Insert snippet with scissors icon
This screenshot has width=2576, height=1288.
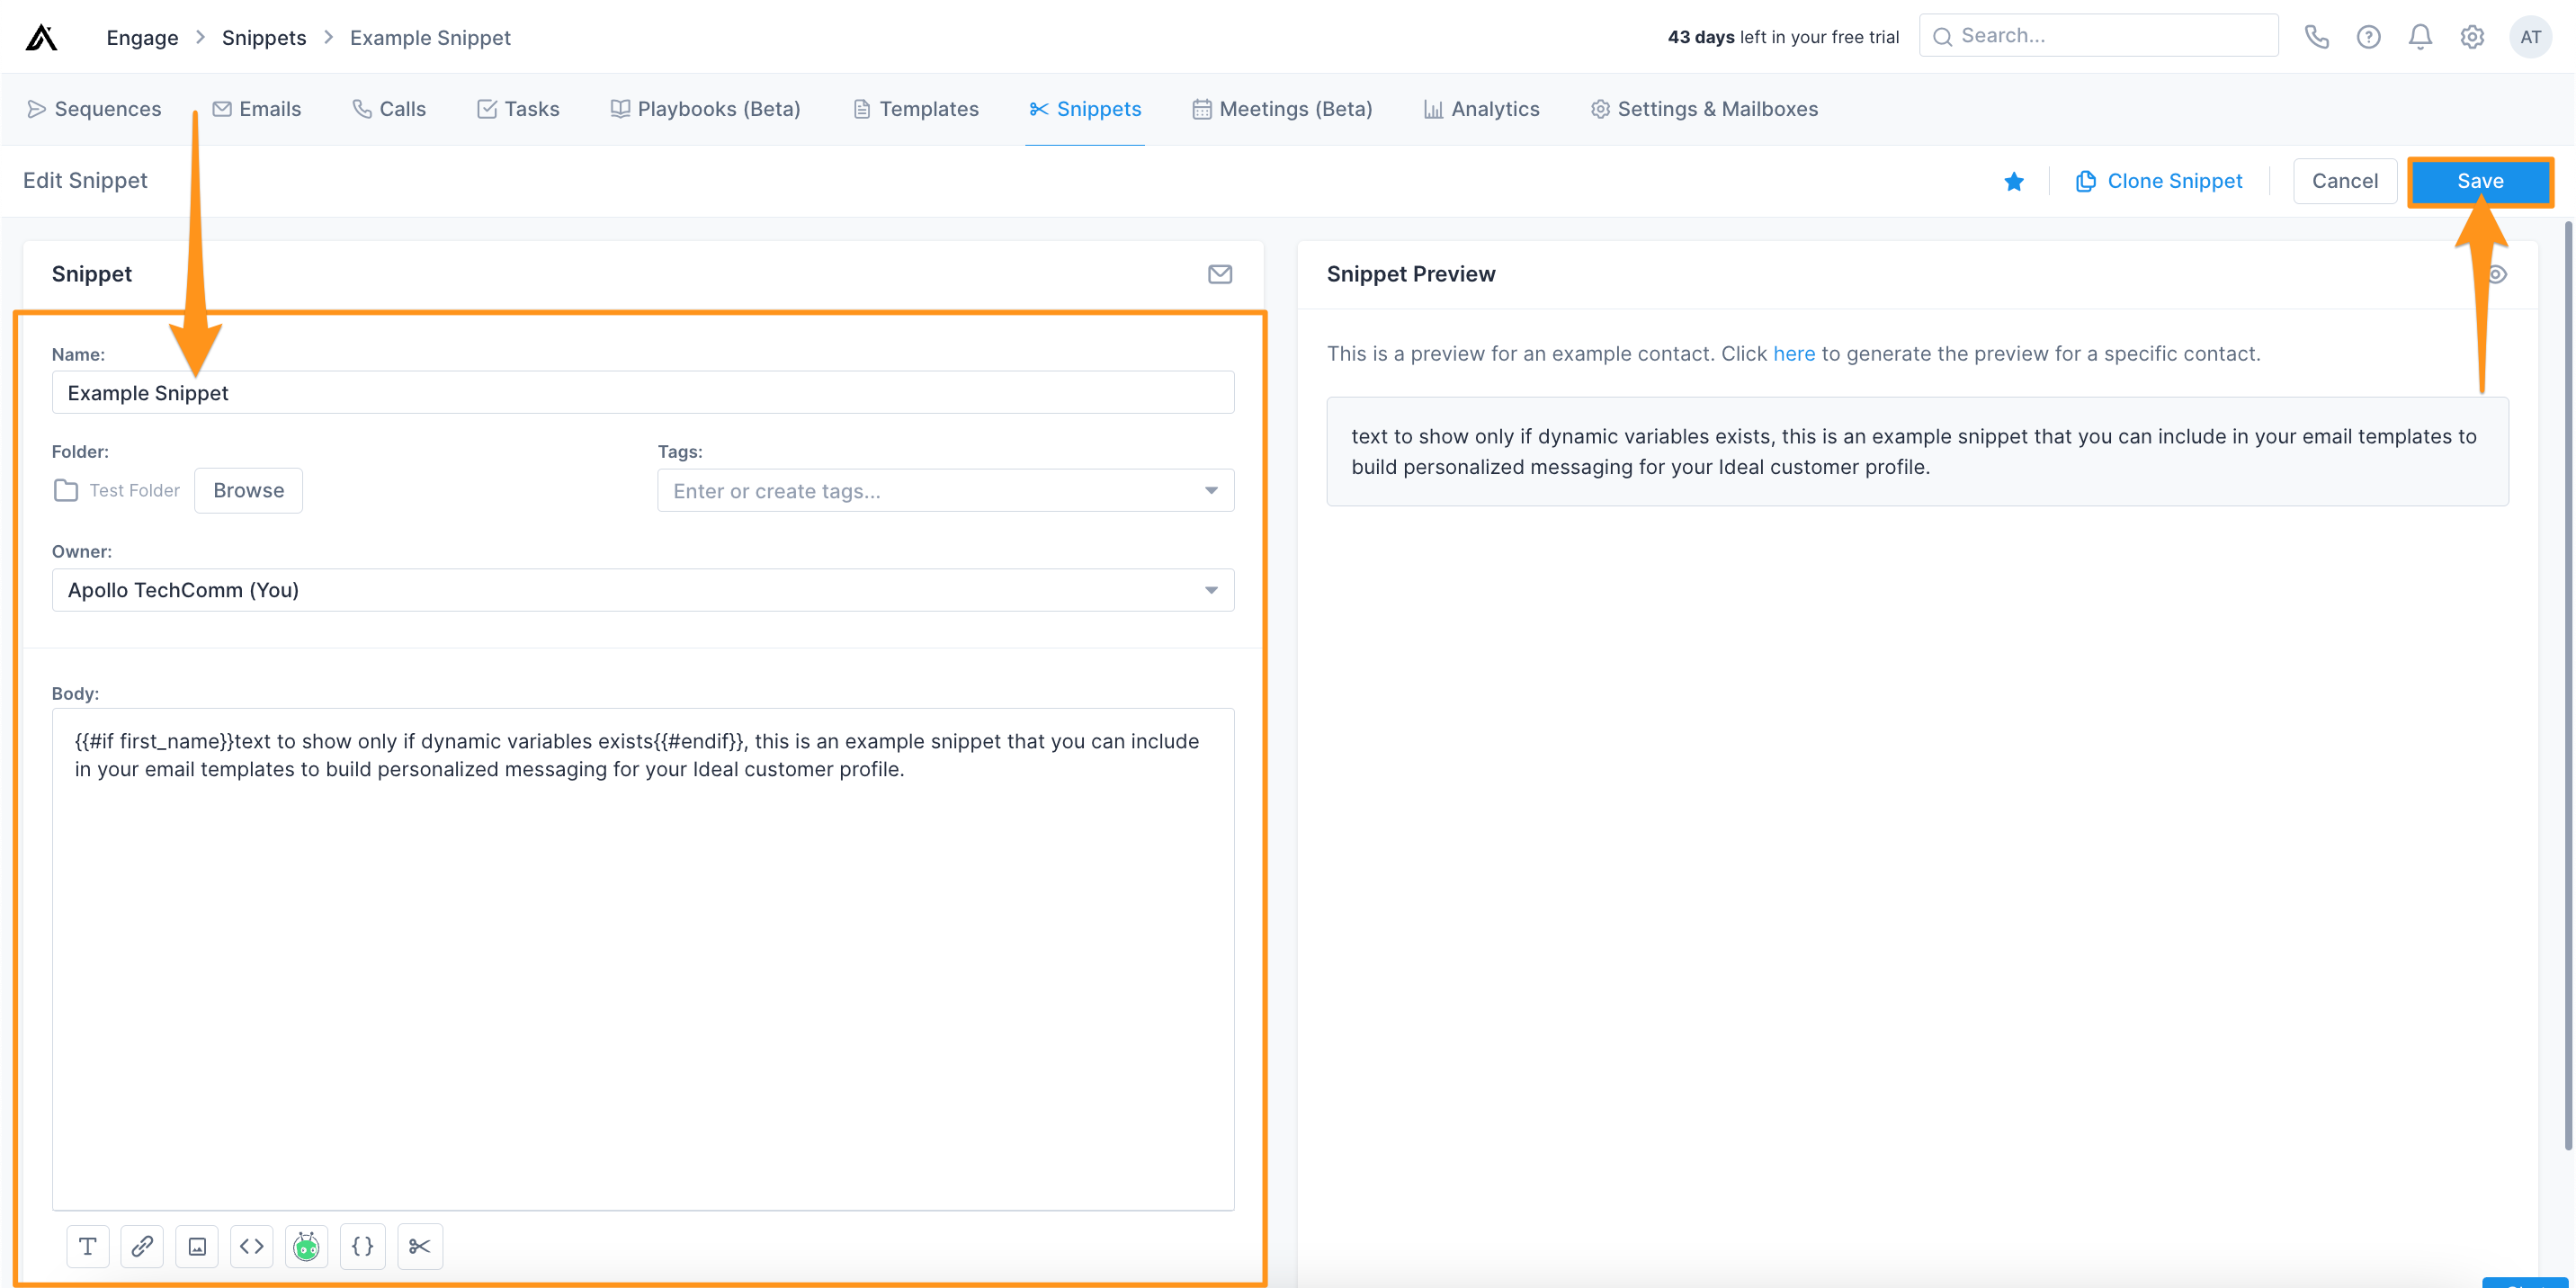tap(420, 1246)
